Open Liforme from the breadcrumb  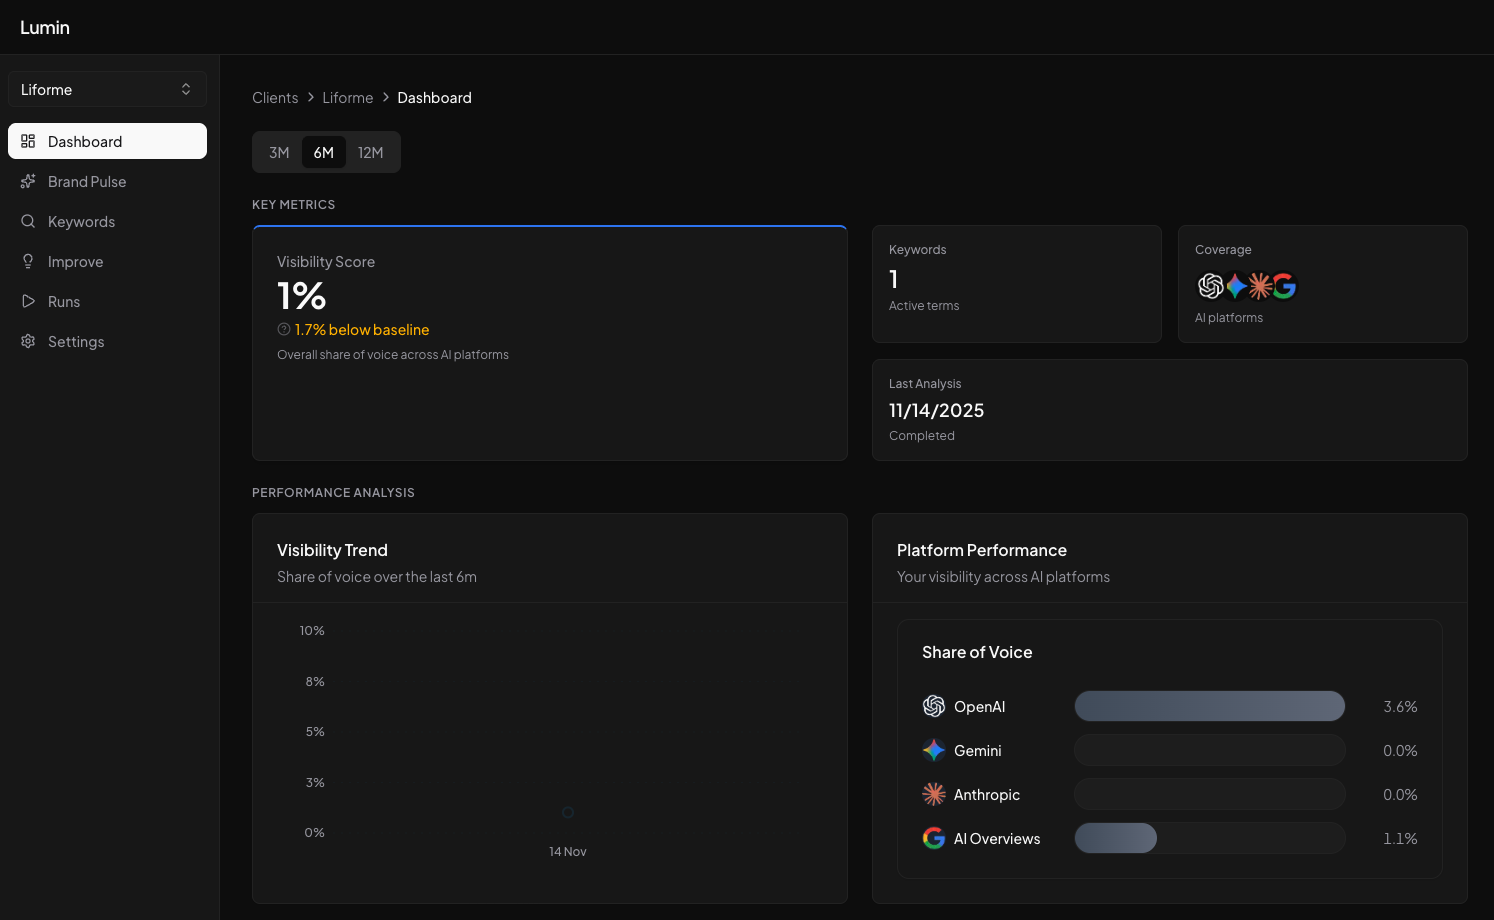tap(347, 97)
